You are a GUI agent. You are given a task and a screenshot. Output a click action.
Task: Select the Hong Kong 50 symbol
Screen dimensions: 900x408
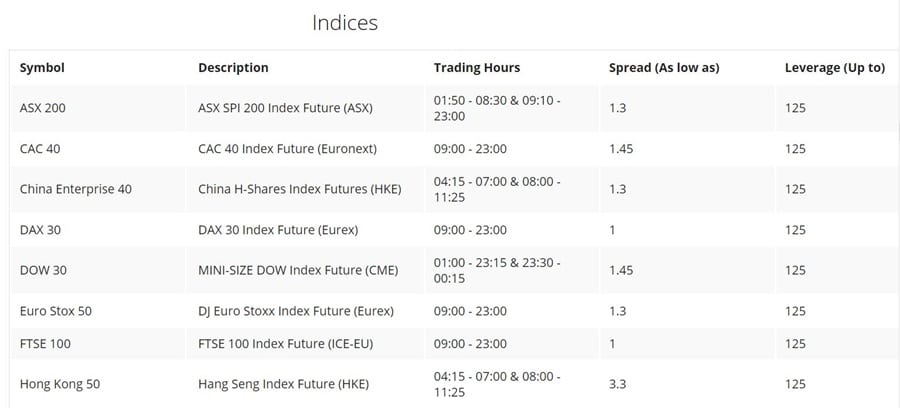coord(60,384)
